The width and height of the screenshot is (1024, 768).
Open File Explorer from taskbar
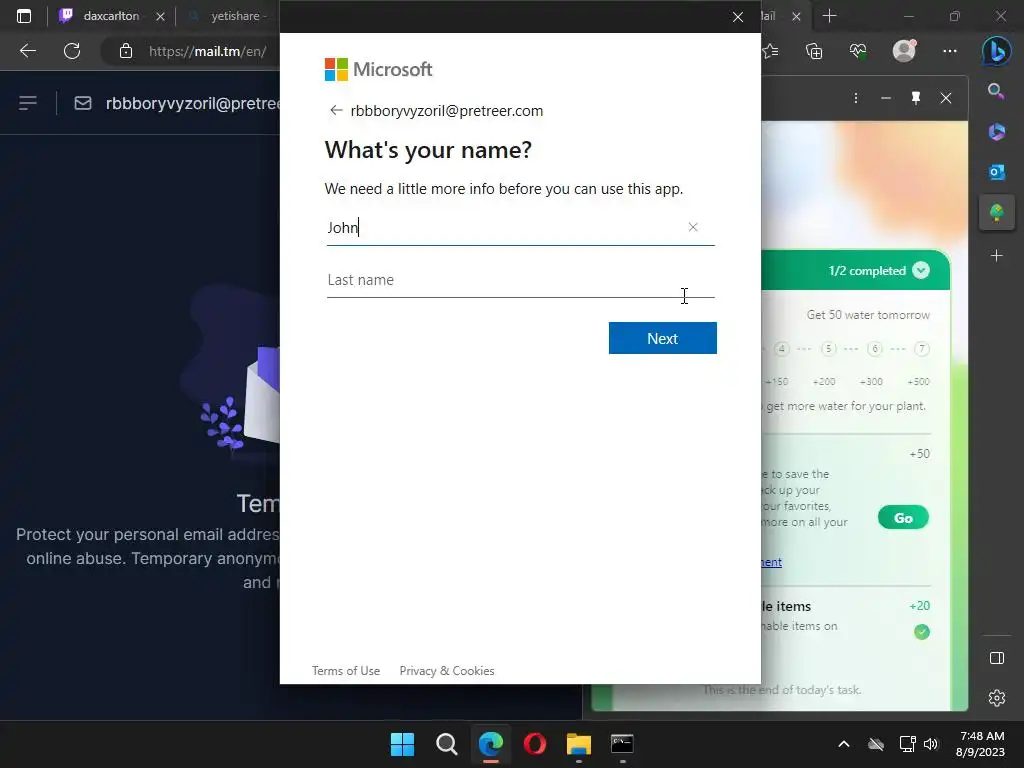579,744
